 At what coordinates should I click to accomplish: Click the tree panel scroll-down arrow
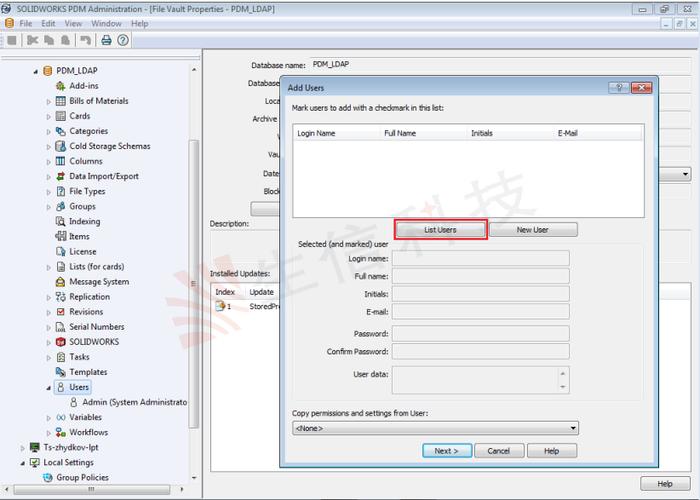(x=194, y=479)
